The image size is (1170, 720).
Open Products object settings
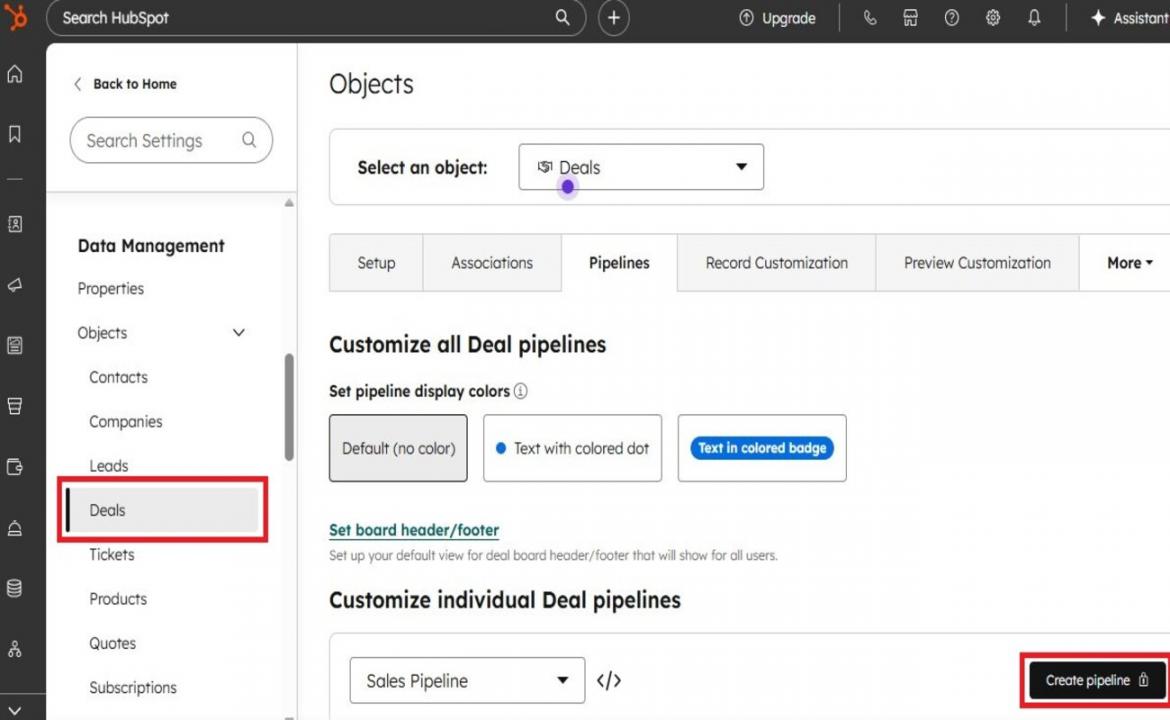(x=118, y=598)
